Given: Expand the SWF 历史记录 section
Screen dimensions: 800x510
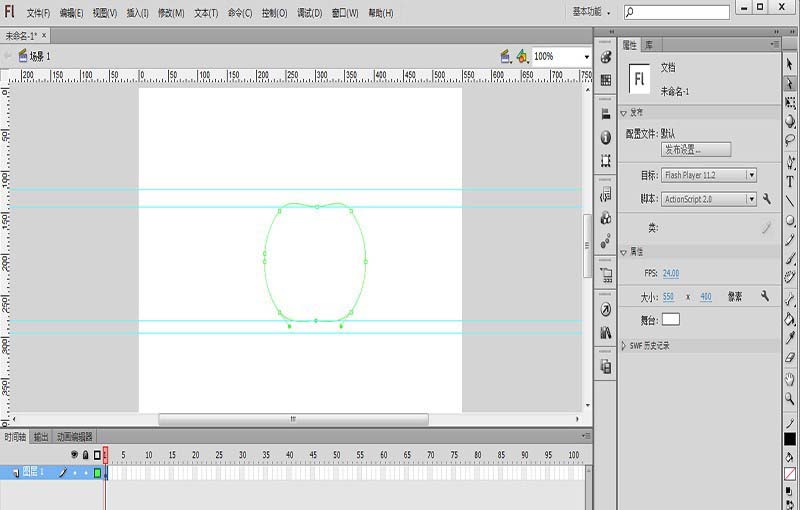Looking at the screenshot, I should (x=623, y=346).
